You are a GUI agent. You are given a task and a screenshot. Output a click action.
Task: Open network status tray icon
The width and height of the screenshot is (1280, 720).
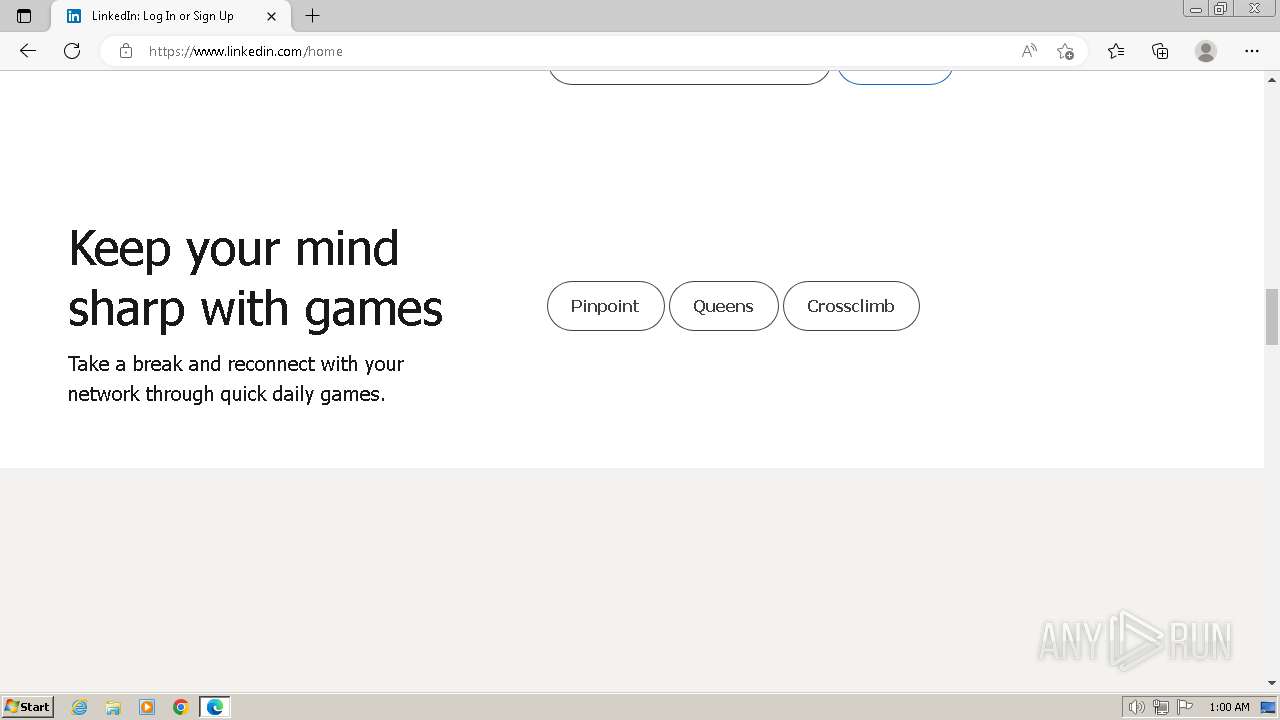1161,707
